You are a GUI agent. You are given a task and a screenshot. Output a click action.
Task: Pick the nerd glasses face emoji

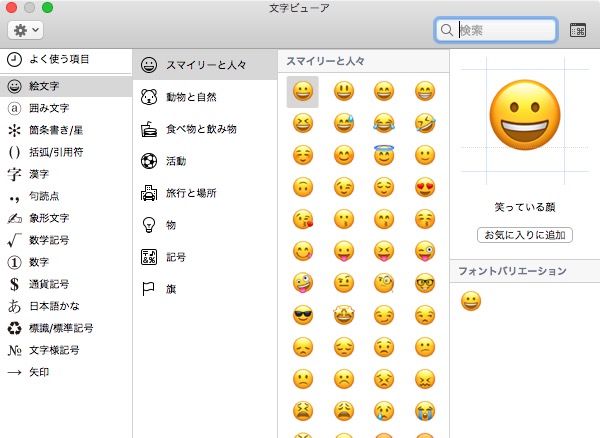point(425,283)
